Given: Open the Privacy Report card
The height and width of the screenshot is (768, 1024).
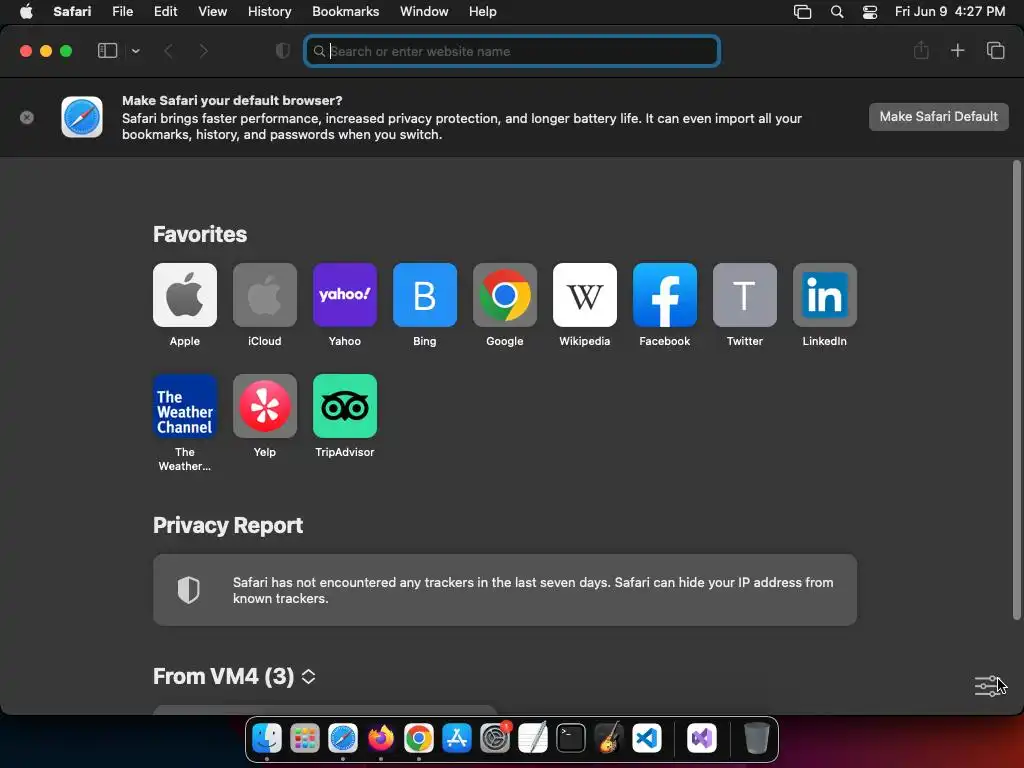Looking at the screenshot, I should pos(505,590).
